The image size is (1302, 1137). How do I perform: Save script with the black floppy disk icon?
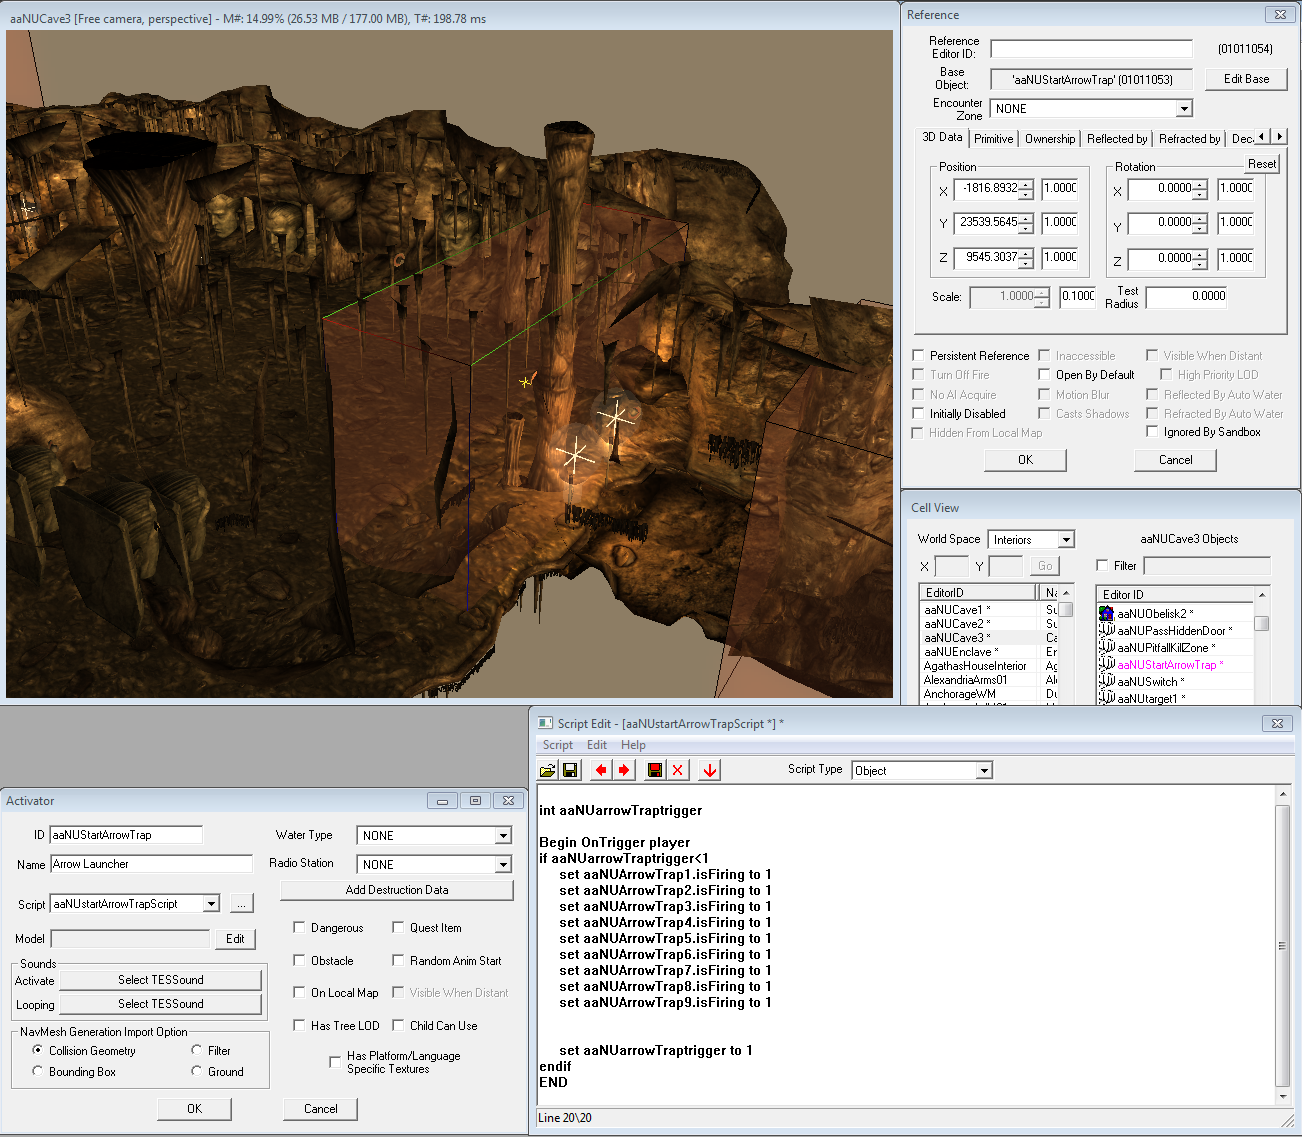pyautogui.click(x=570, y=770)
